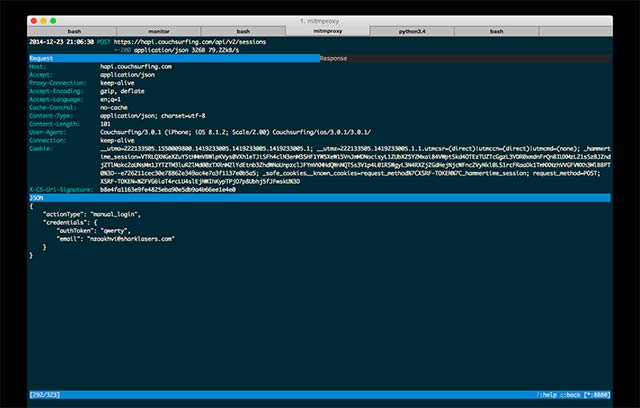Click the timestamp 2014-12-23 21:06:30

[x=61, y=42]
